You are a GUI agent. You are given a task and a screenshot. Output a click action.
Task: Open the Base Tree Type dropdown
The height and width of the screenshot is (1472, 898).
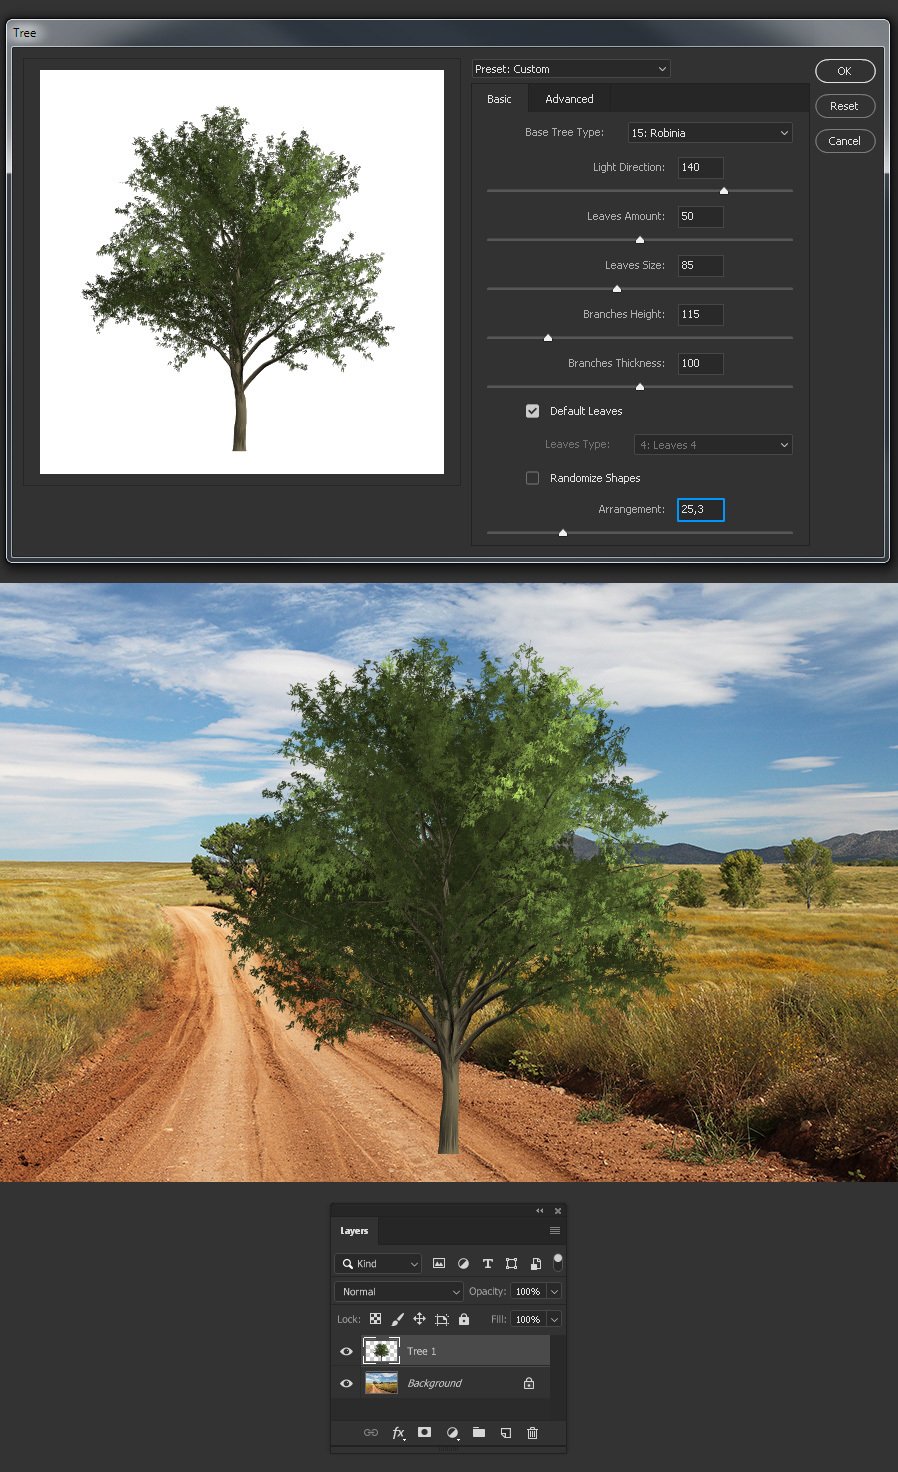pyautogui.click(x=710, y=133)
